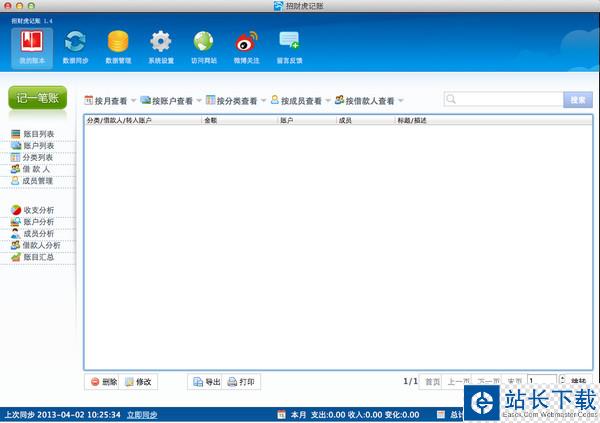600x423 pixels.
Task: Open 留言反馈 feedback icon
Action: point(290,43)
